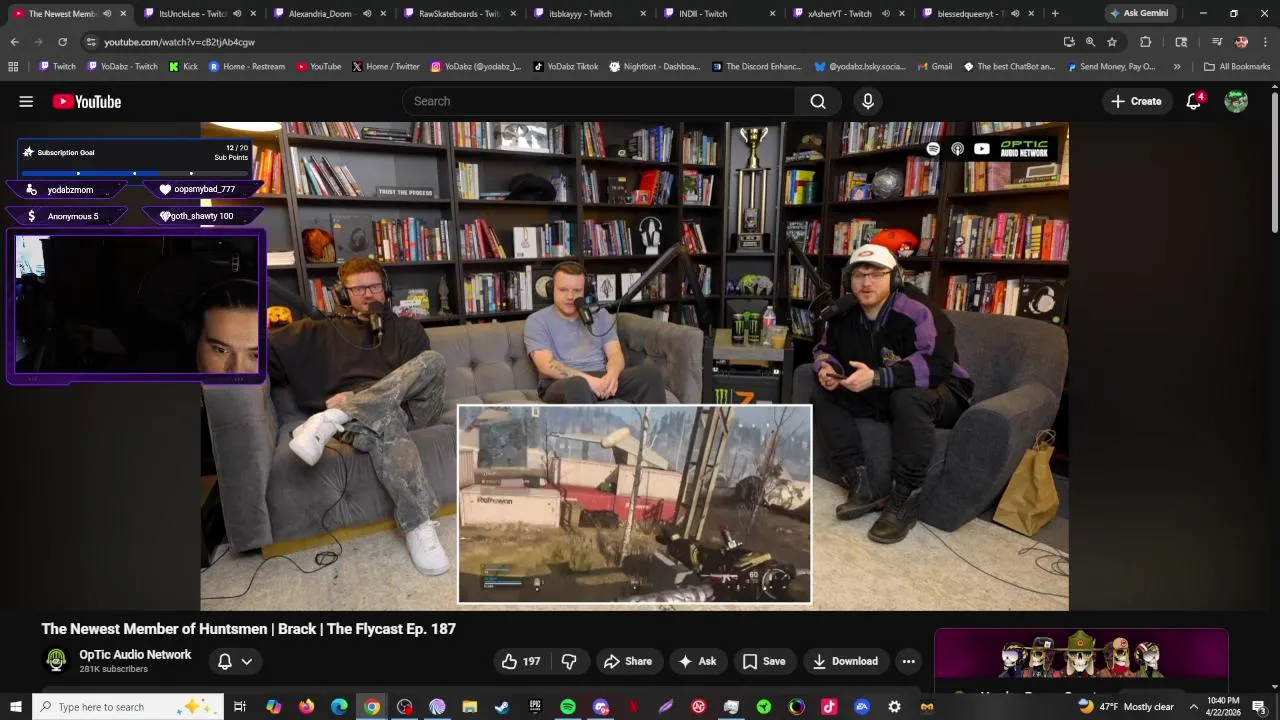Open All Bookmarks folder
Image resolution: width=1280 pixels, height=720 pixels.
point(1237,67)
